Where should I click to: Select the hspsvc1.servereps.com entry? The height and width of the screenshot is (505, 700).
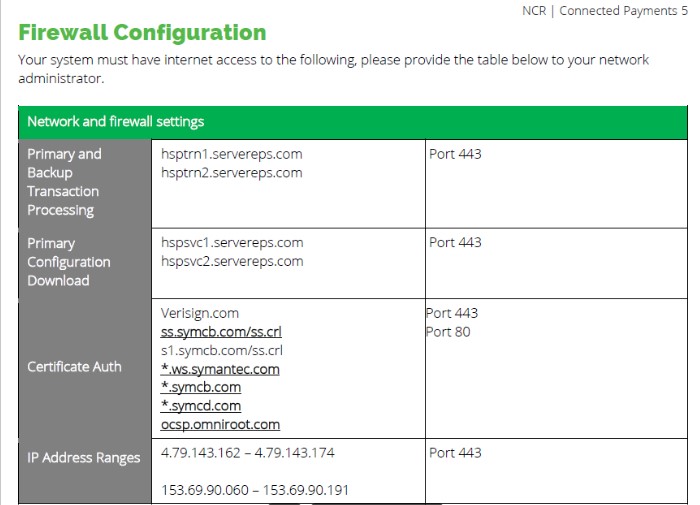232,242
